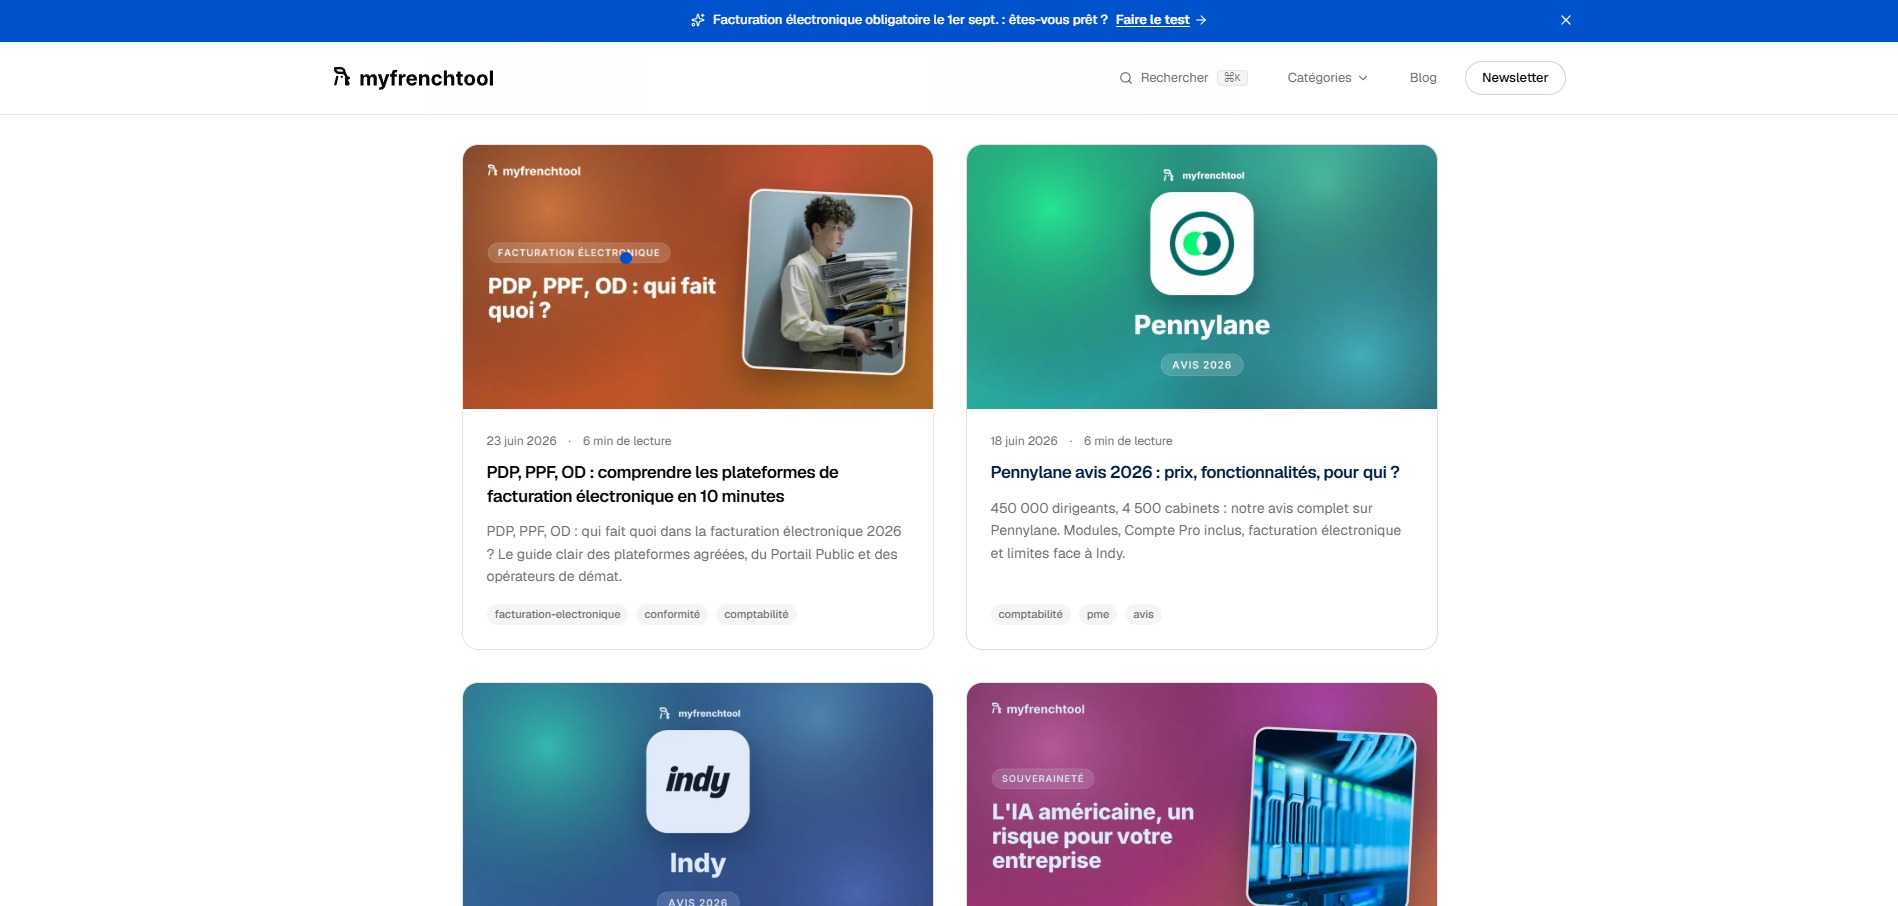Click myfrenchtool logo on IA américaine card
Image resolution: width=1898 pixels, height=906 pixels.
(1038, 709)
